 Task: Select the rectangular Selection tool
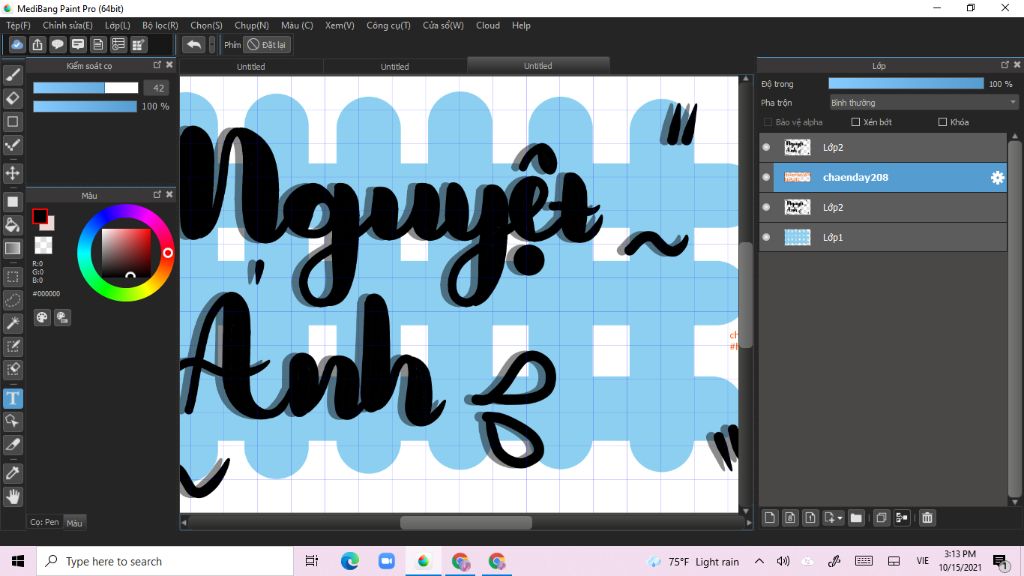[x=12, y=277]
